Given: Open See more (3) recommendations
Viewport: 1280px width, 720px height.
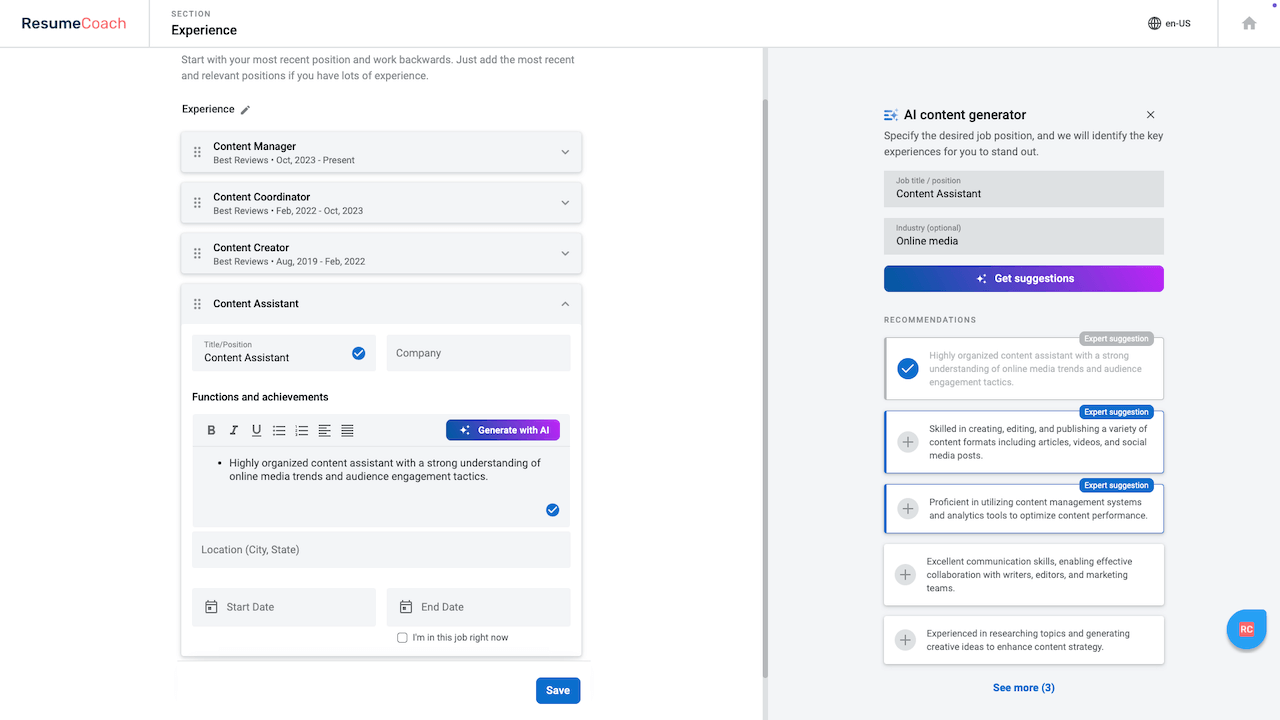Looking at the screenshot, I should click(x=1023, y=687).
